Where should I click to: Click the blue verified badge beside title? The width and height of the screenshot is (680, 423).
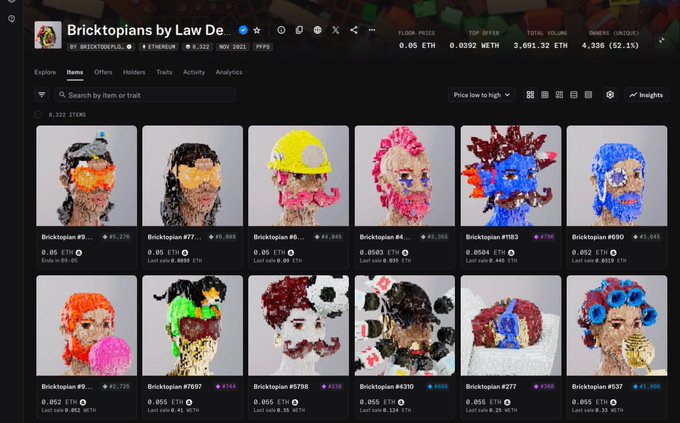[243, 30]
